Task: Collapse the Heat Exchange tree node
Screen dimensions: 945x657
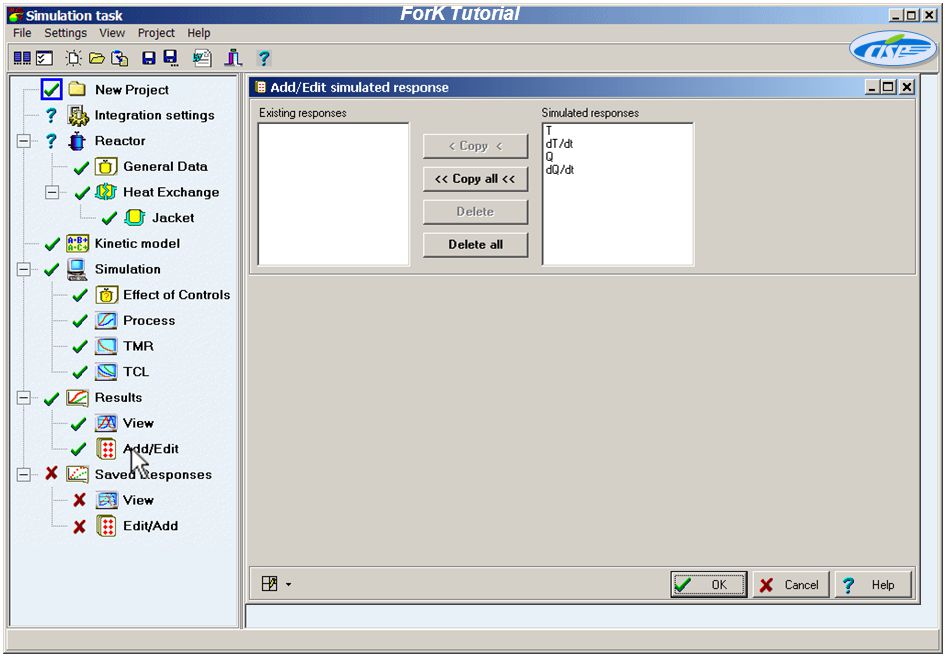Action: tap(52, 192)
